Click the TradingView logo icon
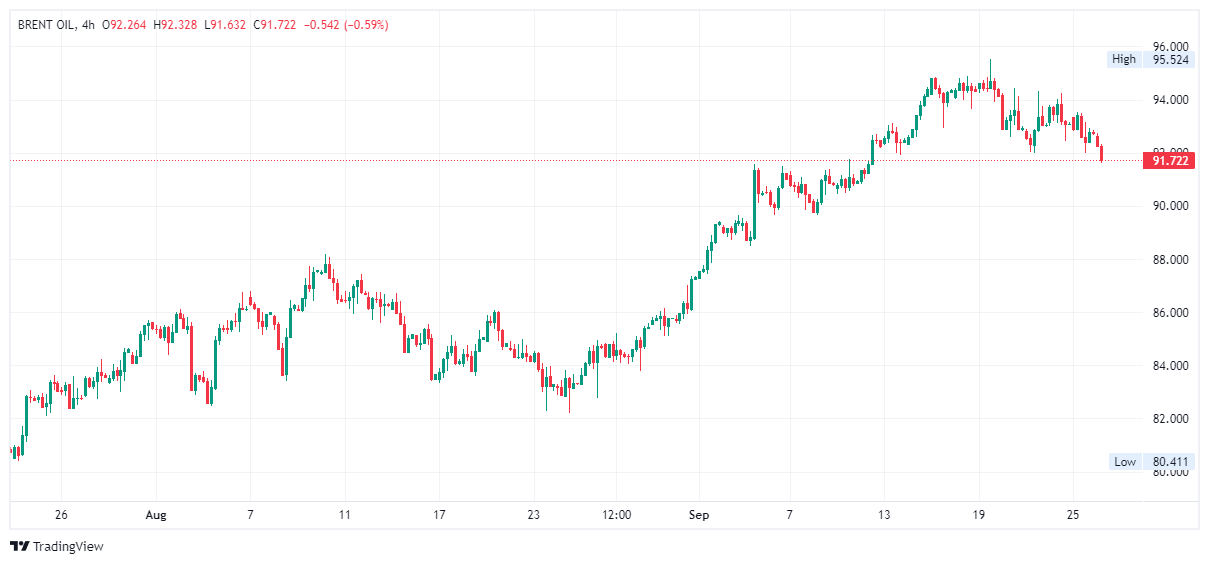This screenshot has height=564, width=1209. coord(19,546)
